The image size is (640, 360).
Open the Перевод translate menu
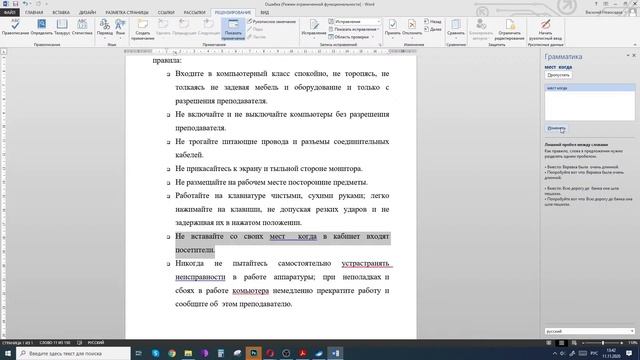point(104,28)
